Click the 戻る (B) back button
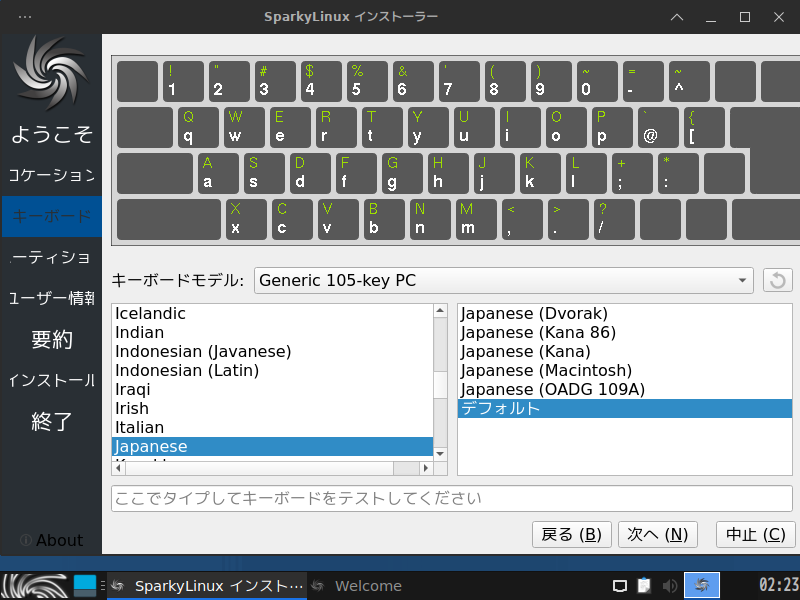Screen dimensions: 800x600 tap(571, 534)
